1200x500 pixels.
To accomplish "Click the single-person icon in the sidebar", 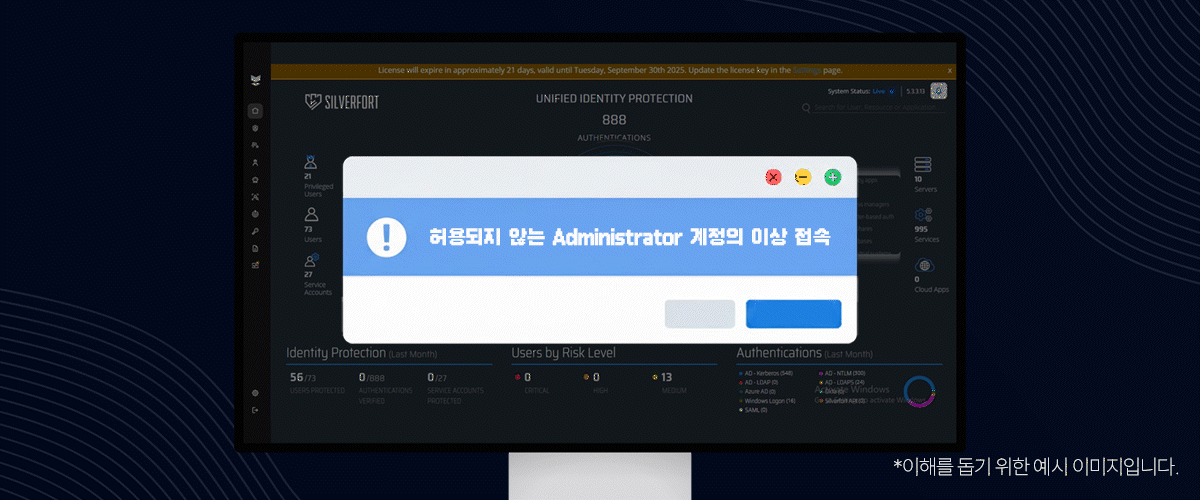I will (x=256, y=162).
